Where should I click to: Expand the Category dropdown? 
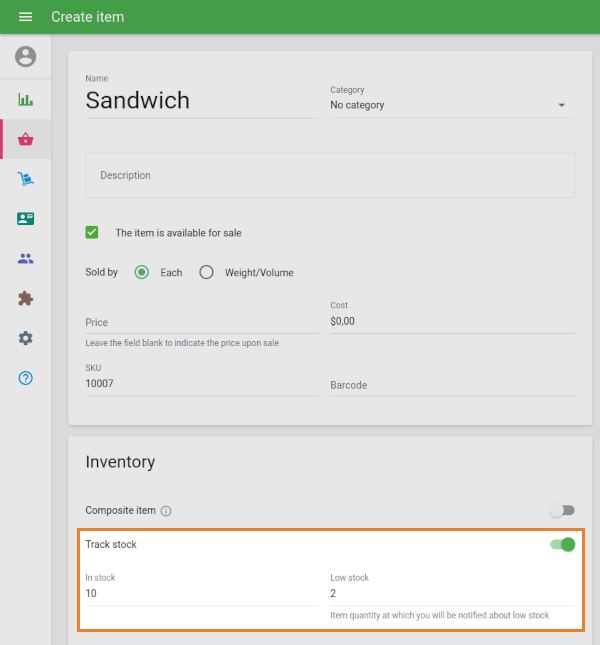pos(452,105)
